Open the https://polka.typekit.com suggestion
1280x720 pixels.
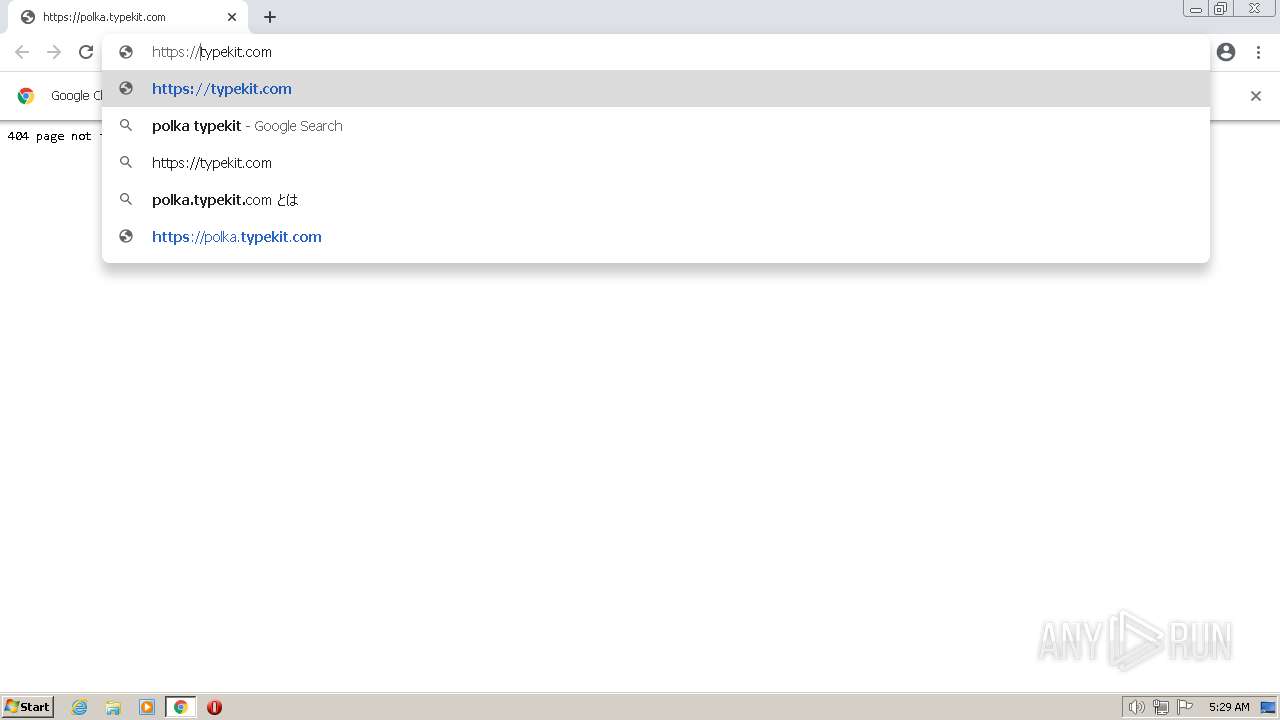(656, 237)
